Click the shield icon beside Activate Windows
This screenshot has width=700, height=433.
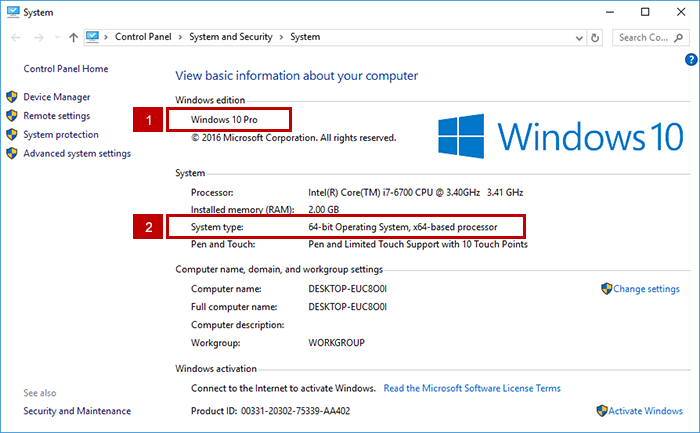point(602,411)
